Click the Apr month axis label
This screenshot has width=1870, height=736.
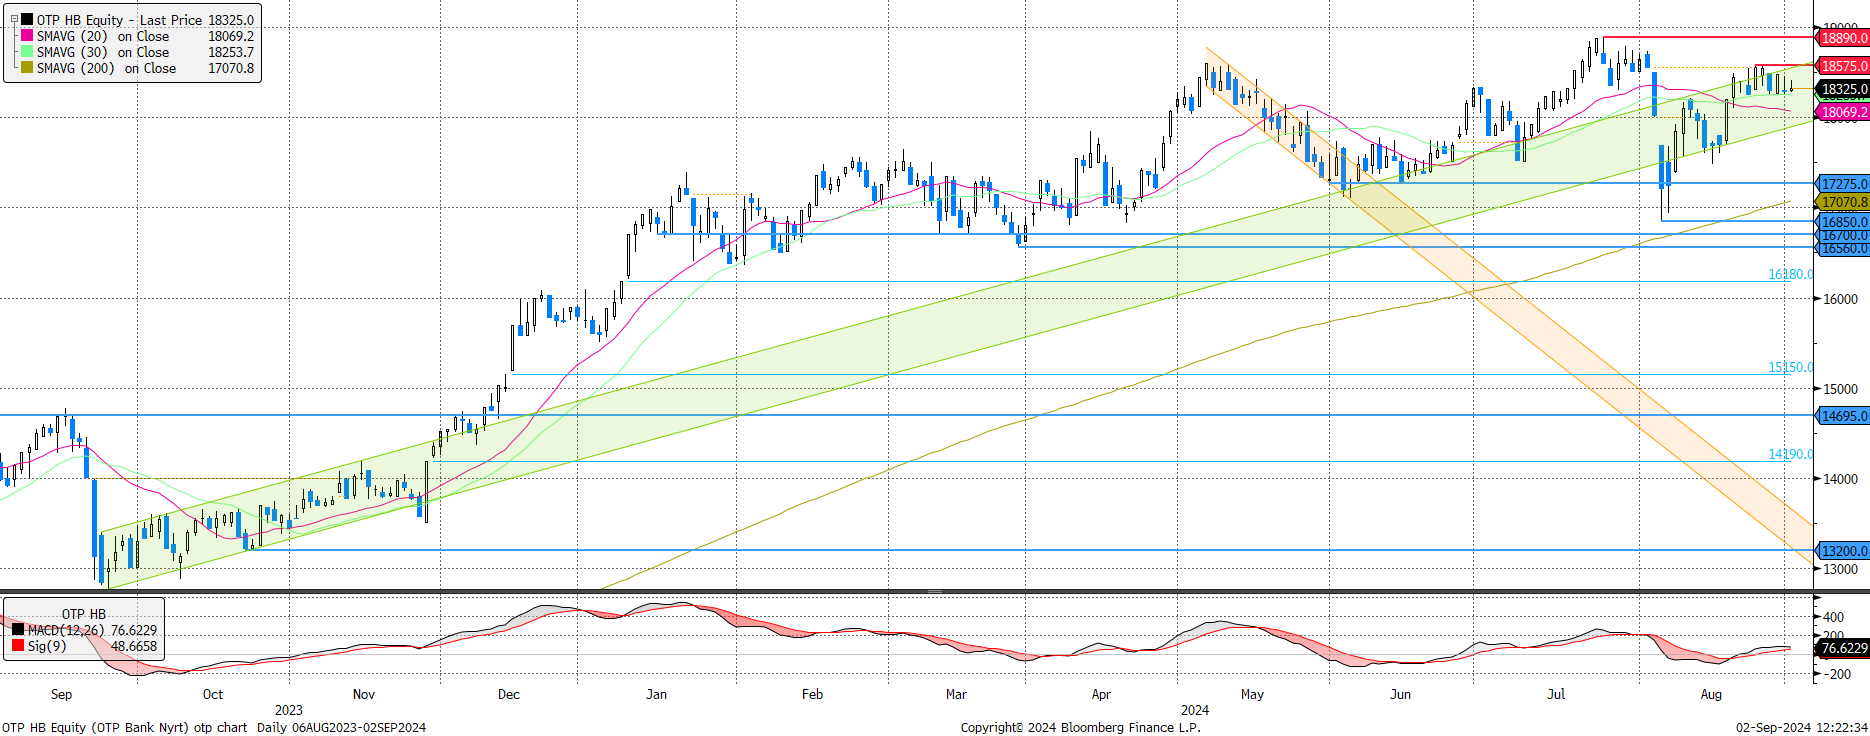(x=1101, y=694)
